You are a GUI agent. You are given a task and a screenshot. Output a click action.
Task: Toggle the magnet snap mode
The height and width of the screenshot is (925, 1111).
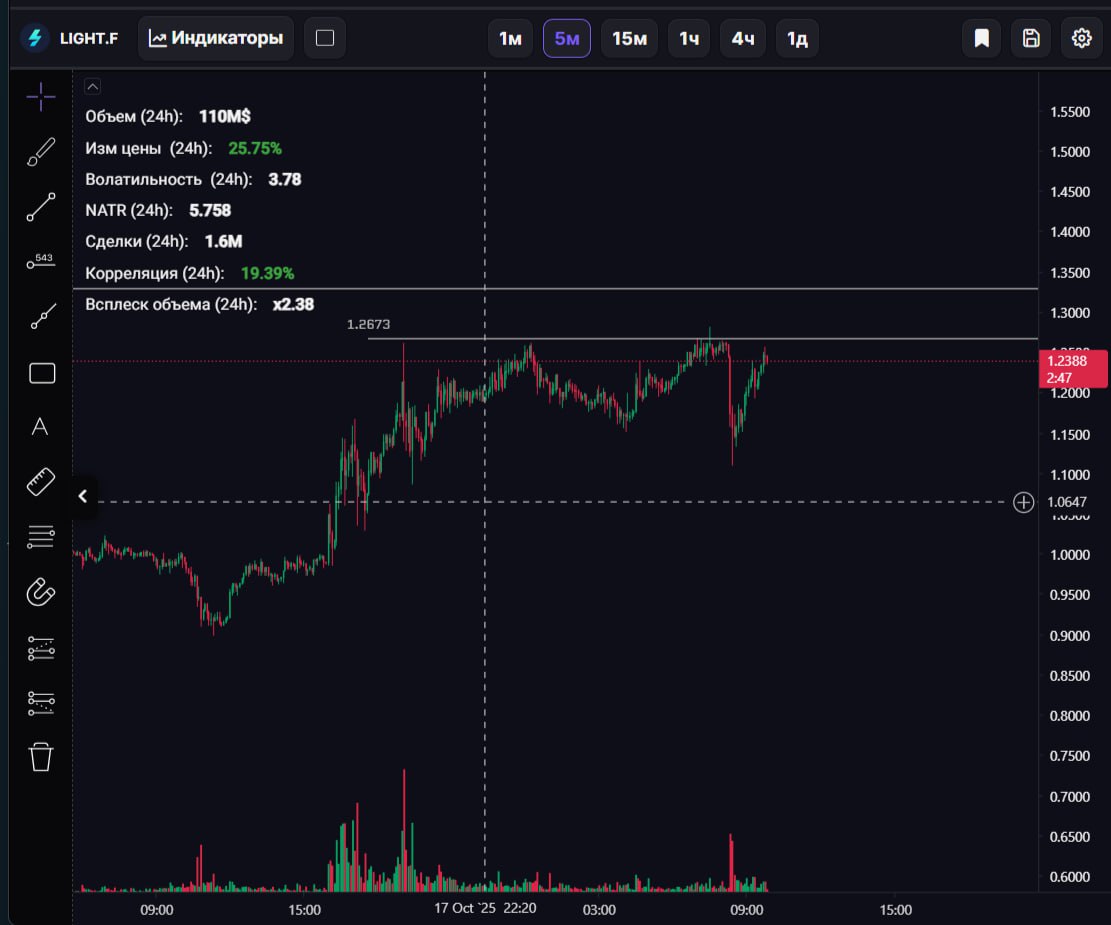click(41, 592)
